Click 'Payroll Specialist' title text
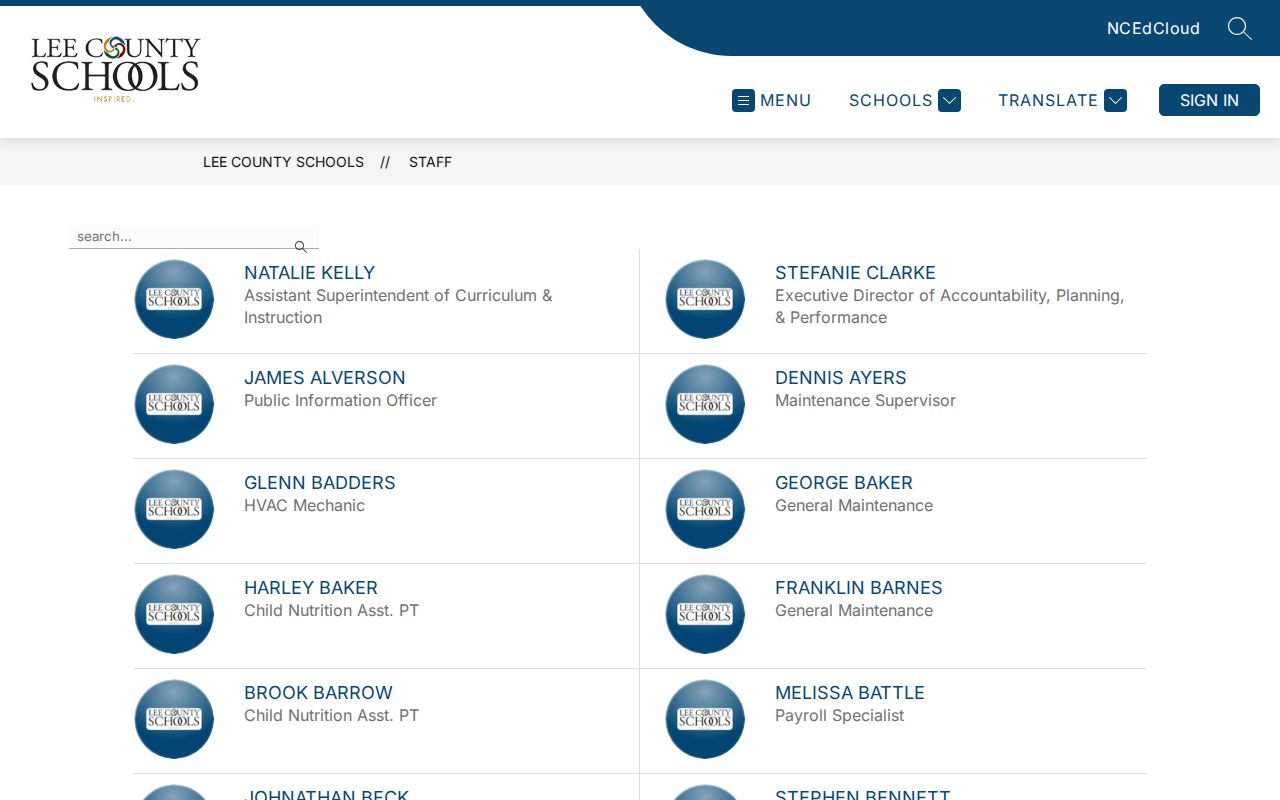Viewport: 1280px width, 800px height. click(839, 716)
